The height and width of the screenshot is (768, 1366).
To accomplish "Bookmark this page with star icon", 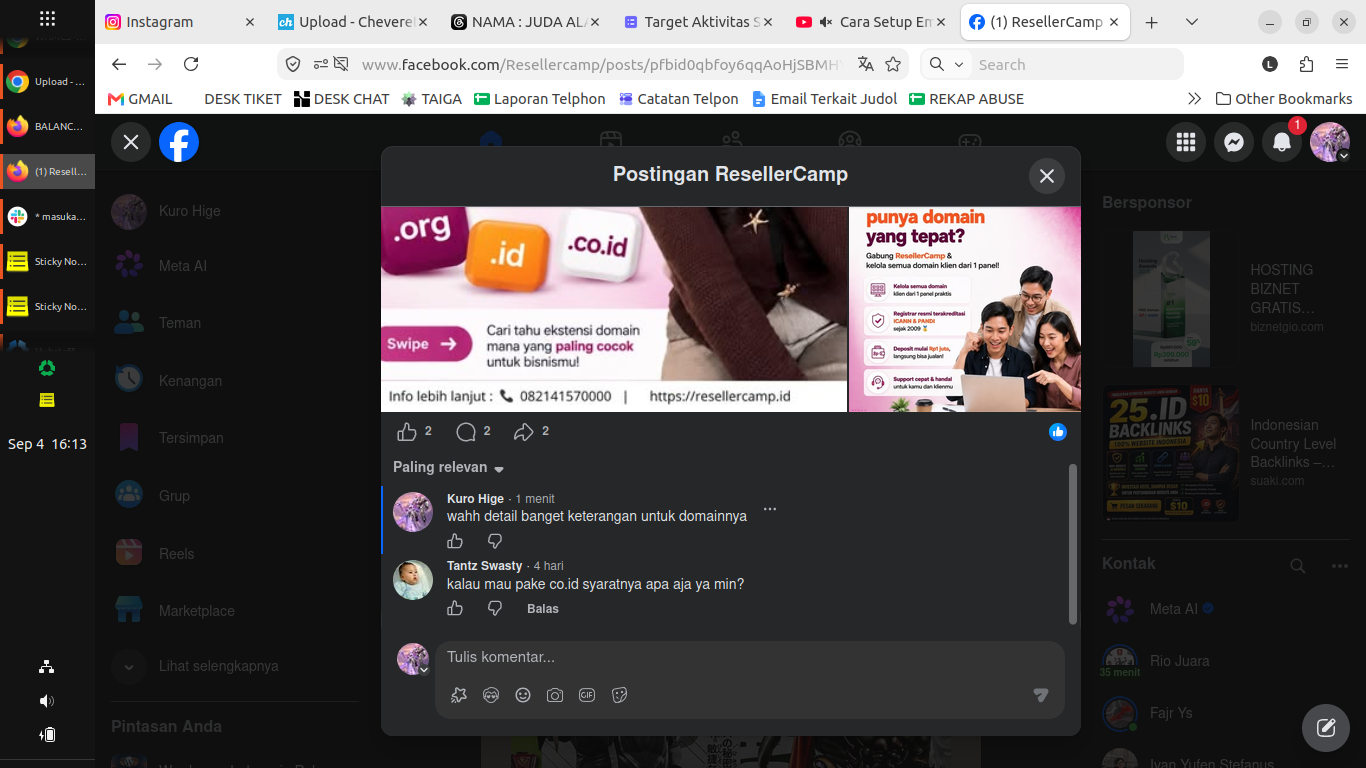I will (x=893, y=64).
